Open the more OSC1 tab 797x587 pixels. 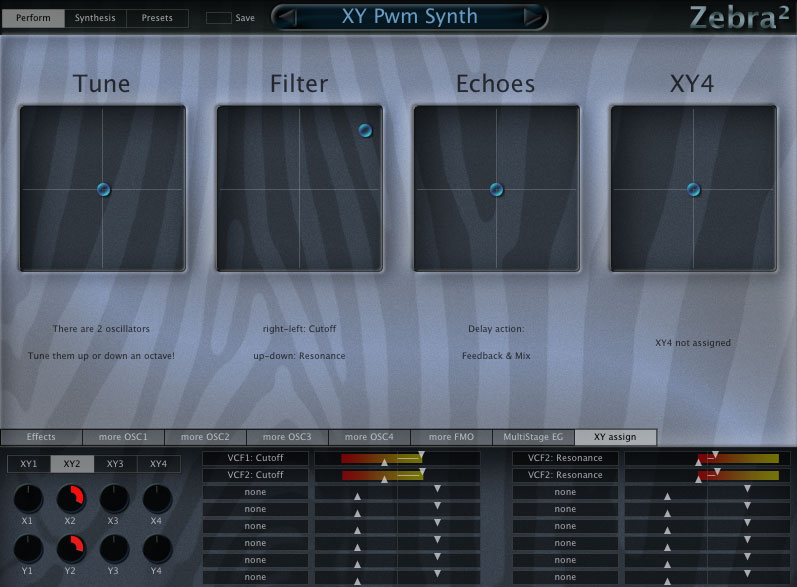123,437
